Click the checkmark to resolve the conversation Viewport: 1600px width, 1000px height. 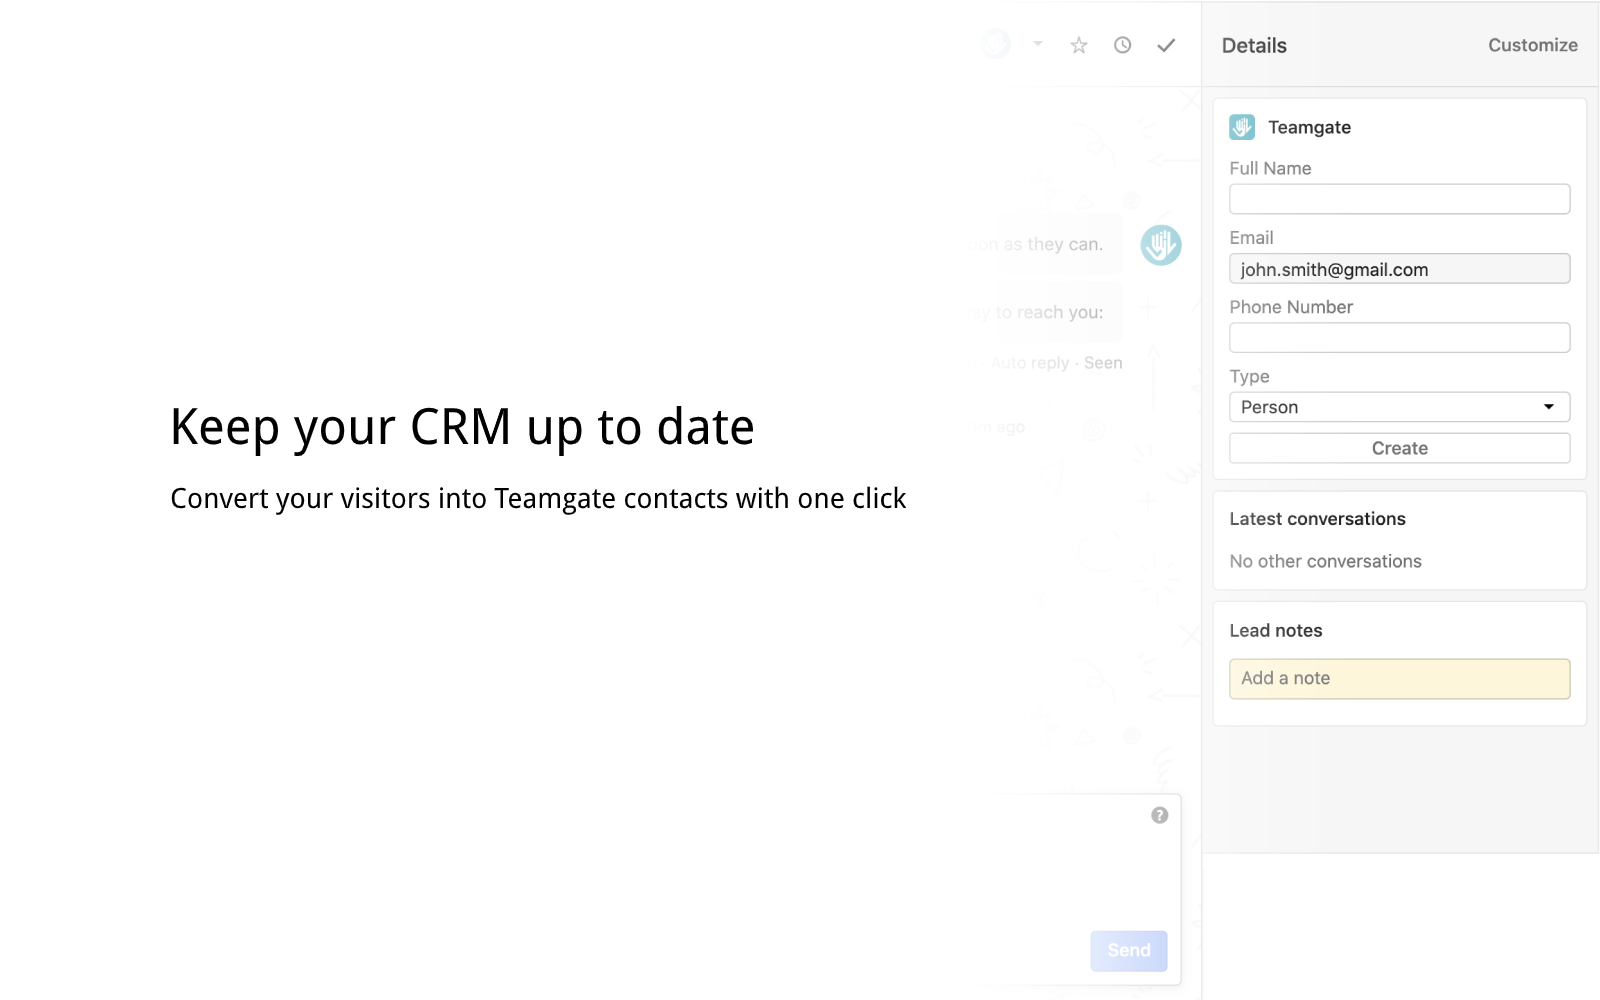[x=1166, y=45]
